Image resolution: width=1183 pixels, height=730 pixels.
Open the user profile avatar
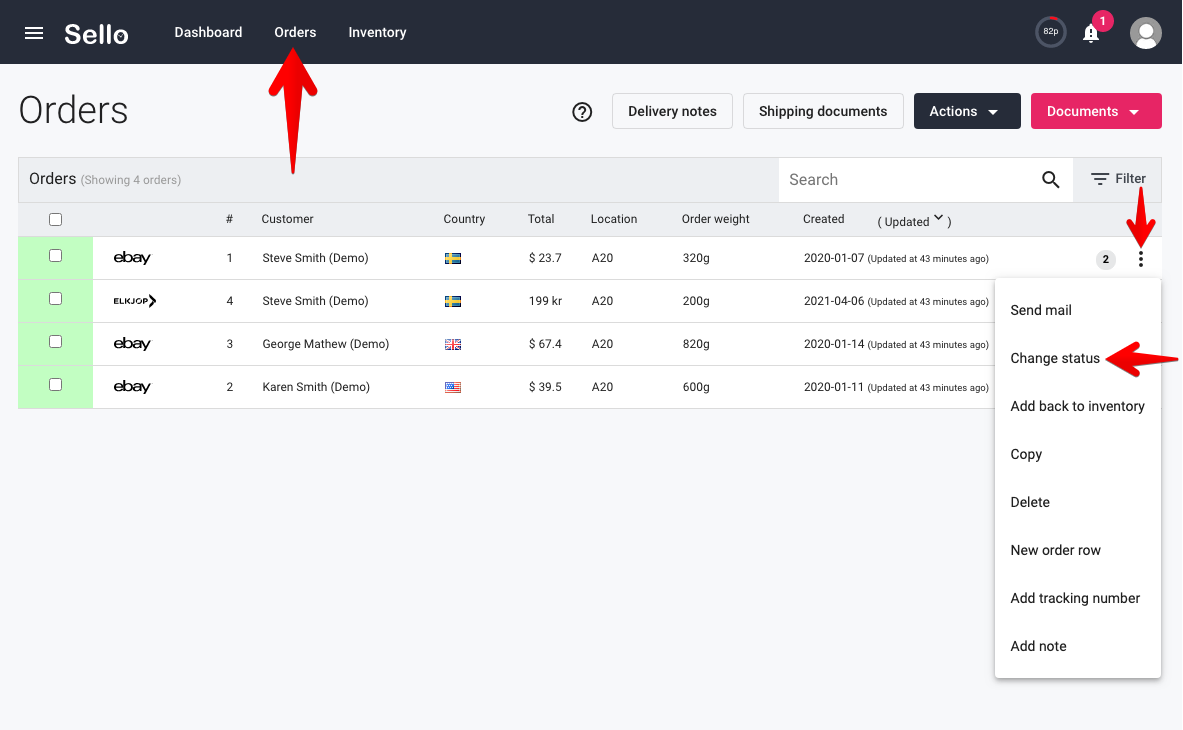1145,32
